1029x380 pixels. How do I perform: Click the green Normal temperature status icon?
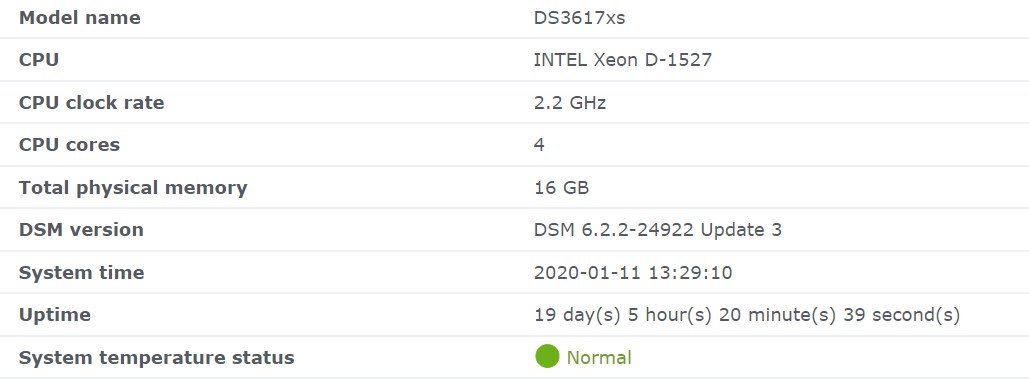tap(547, 356)
